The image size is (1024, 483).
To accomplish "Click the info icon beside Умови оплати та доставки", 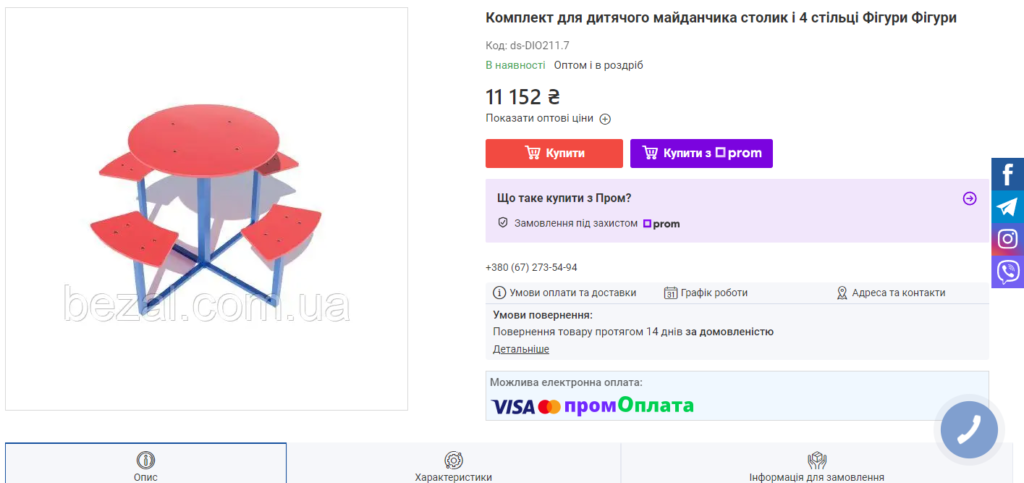I will pyautogui.click(x=499, y=293).
